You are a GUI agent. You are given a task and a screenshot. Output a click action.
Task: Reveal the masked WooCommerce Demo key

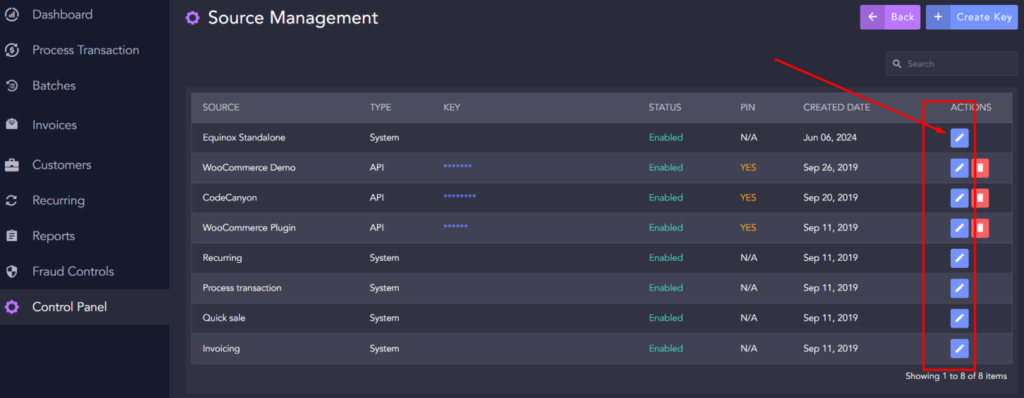click(457, 167)
